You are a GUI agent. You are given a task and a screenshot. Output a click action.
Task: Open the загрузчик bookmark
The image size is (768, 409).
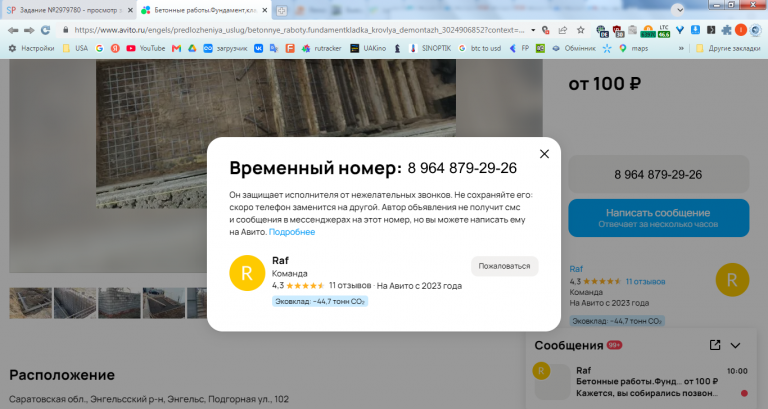pos(225,48)
